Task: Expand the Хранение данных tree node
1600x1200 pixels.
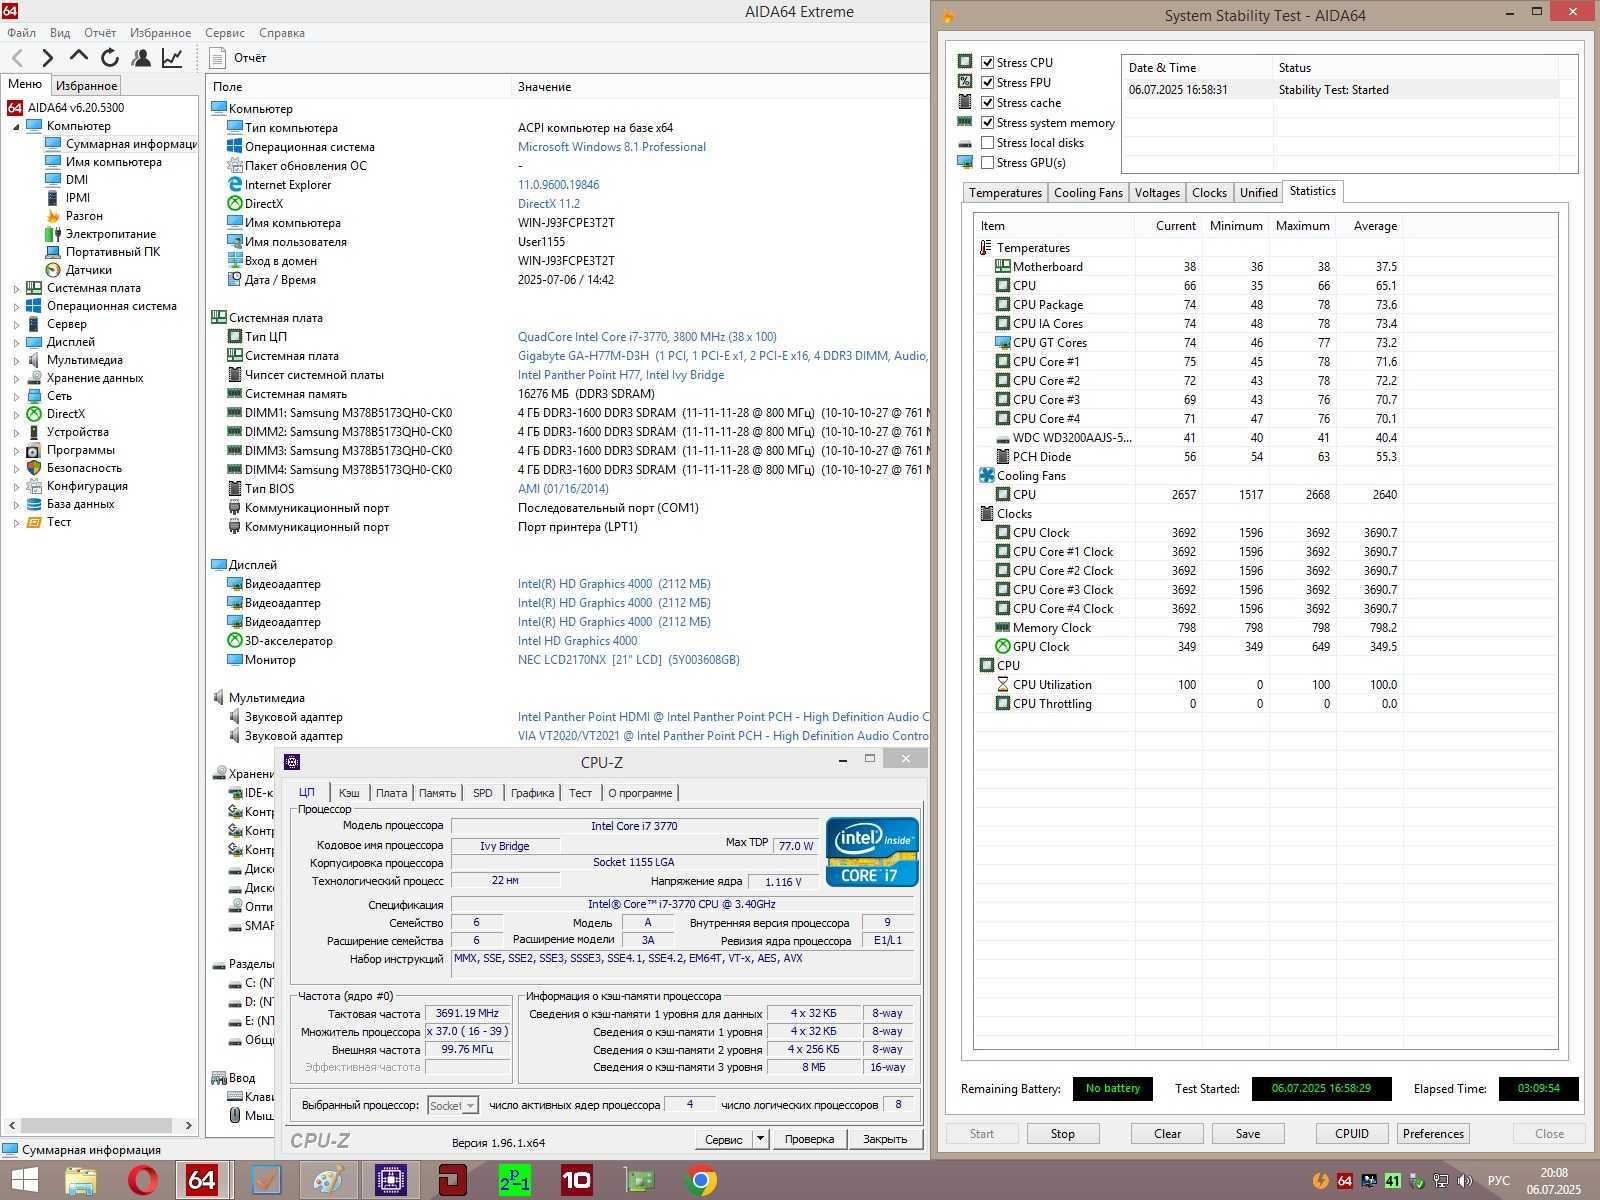Action: pyautogui.click(x=16, y=378)
